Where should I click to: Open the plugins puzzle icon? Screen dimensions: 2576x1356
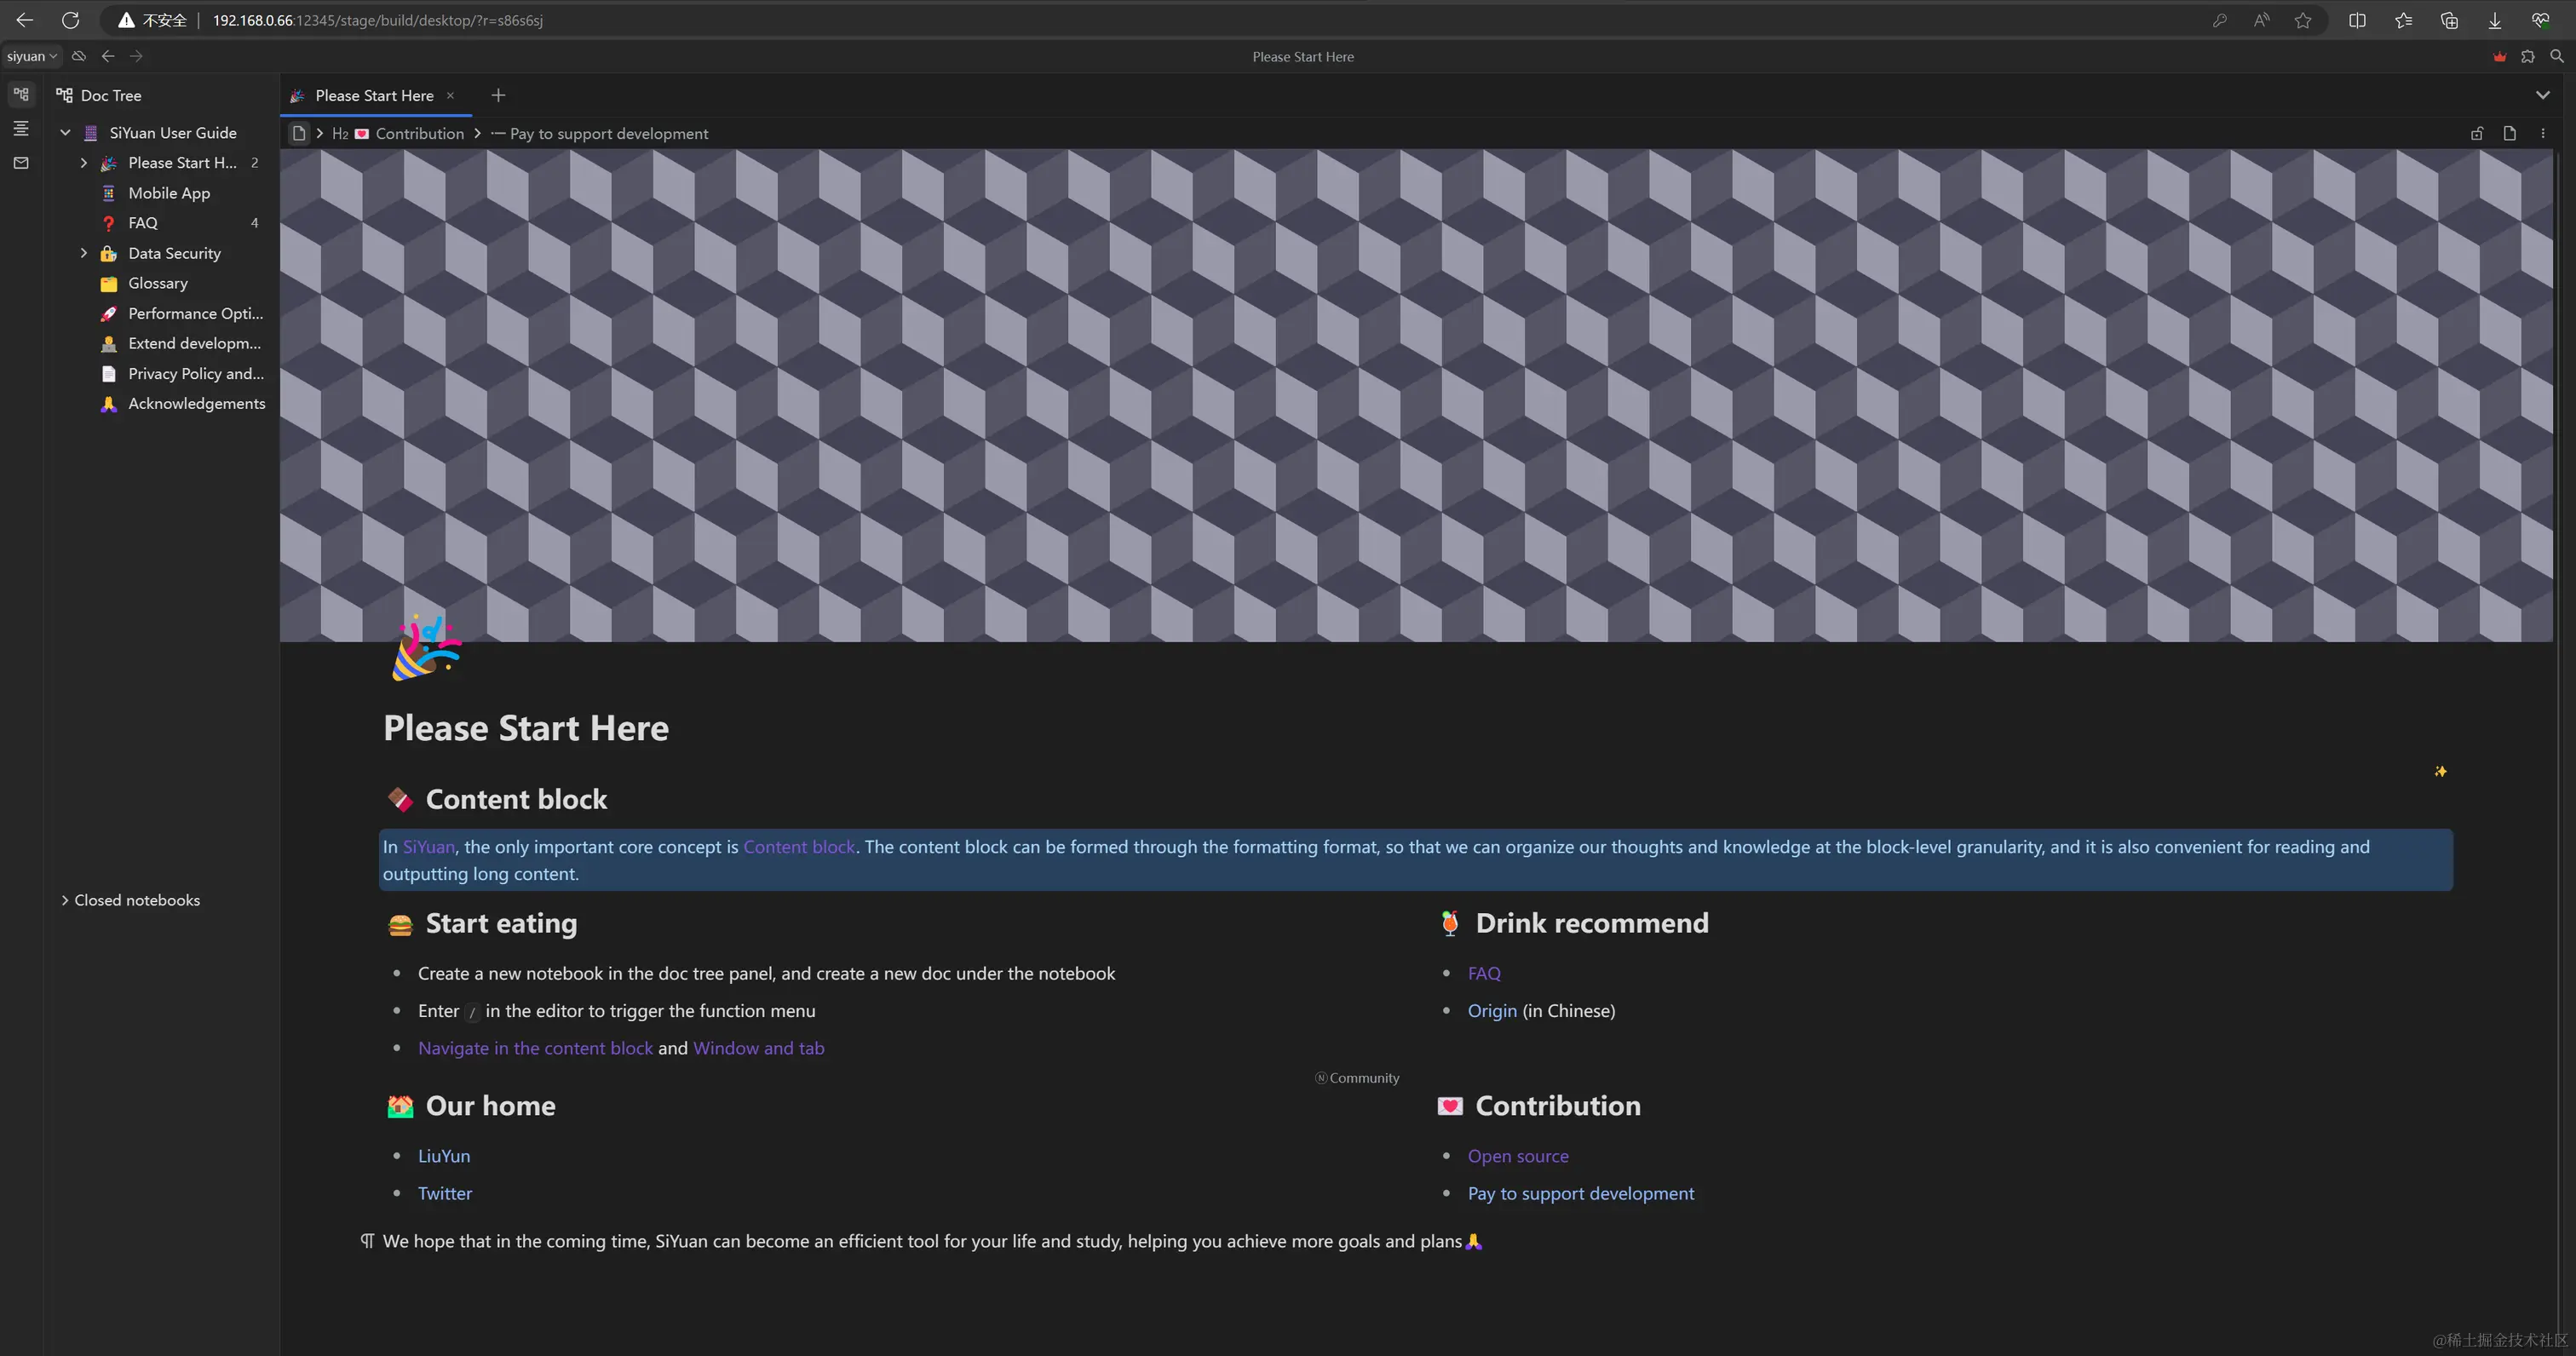tap(2528, 56)
